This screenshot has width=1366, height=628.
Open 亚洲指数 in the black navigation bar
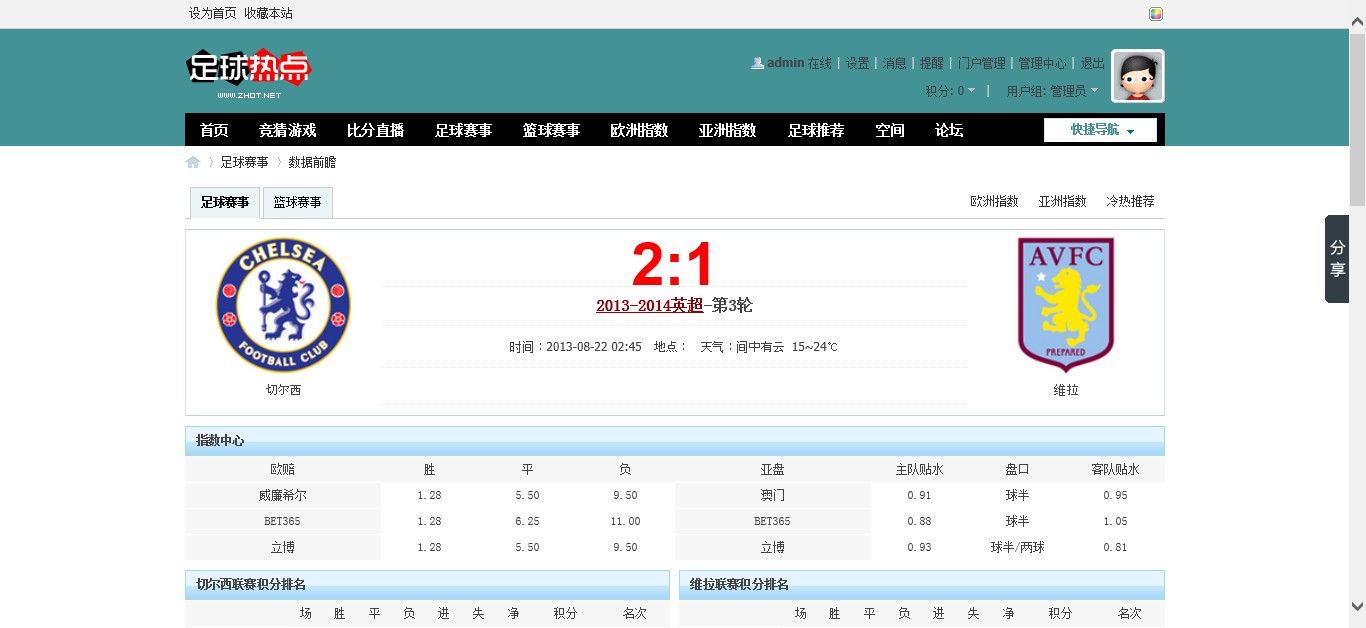(x=727, y=130)
